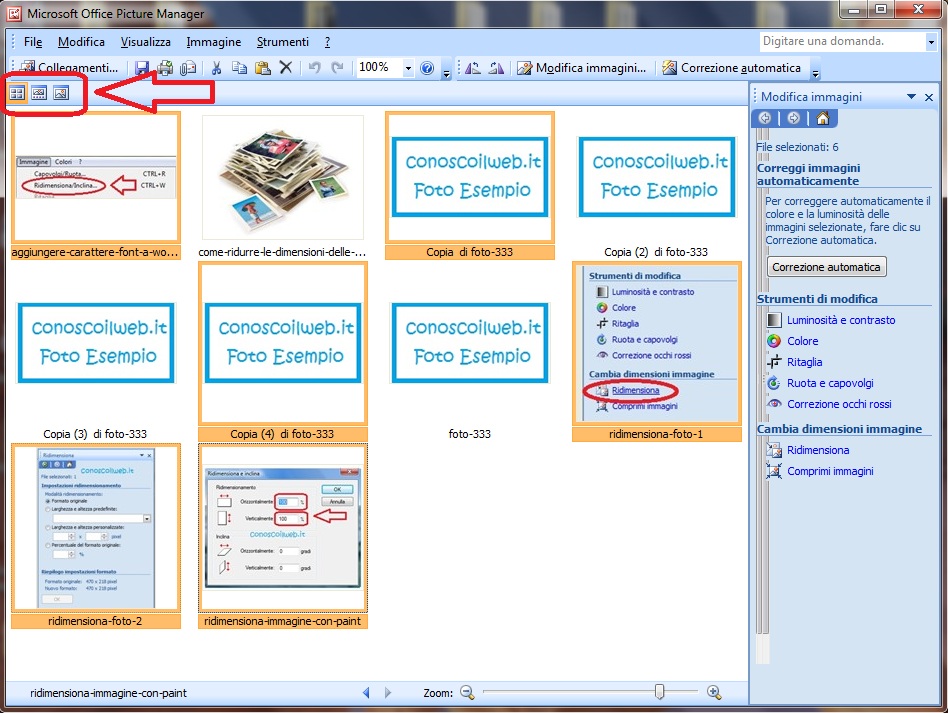Open the ? help menu
Viewport: 948px width, 713px height.
tap(327, 42)
